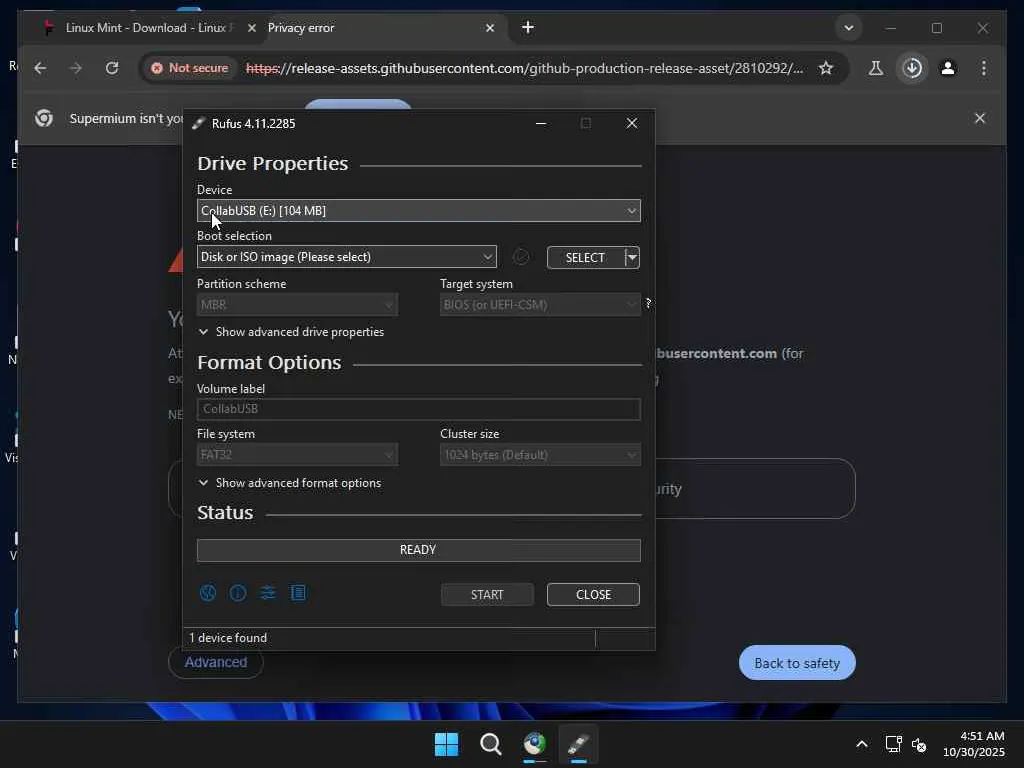Open Windows Start menu
Viewport: 1024px width, 768px height.
pos(447,744)
